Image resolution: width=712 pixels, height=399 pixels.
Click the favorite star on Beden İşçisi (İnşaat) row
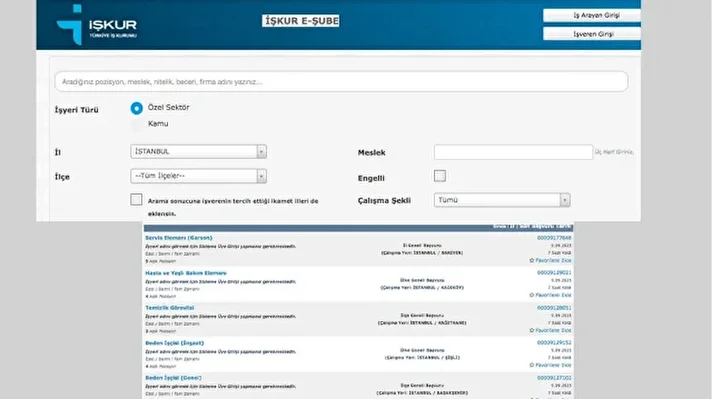point(532,365)
